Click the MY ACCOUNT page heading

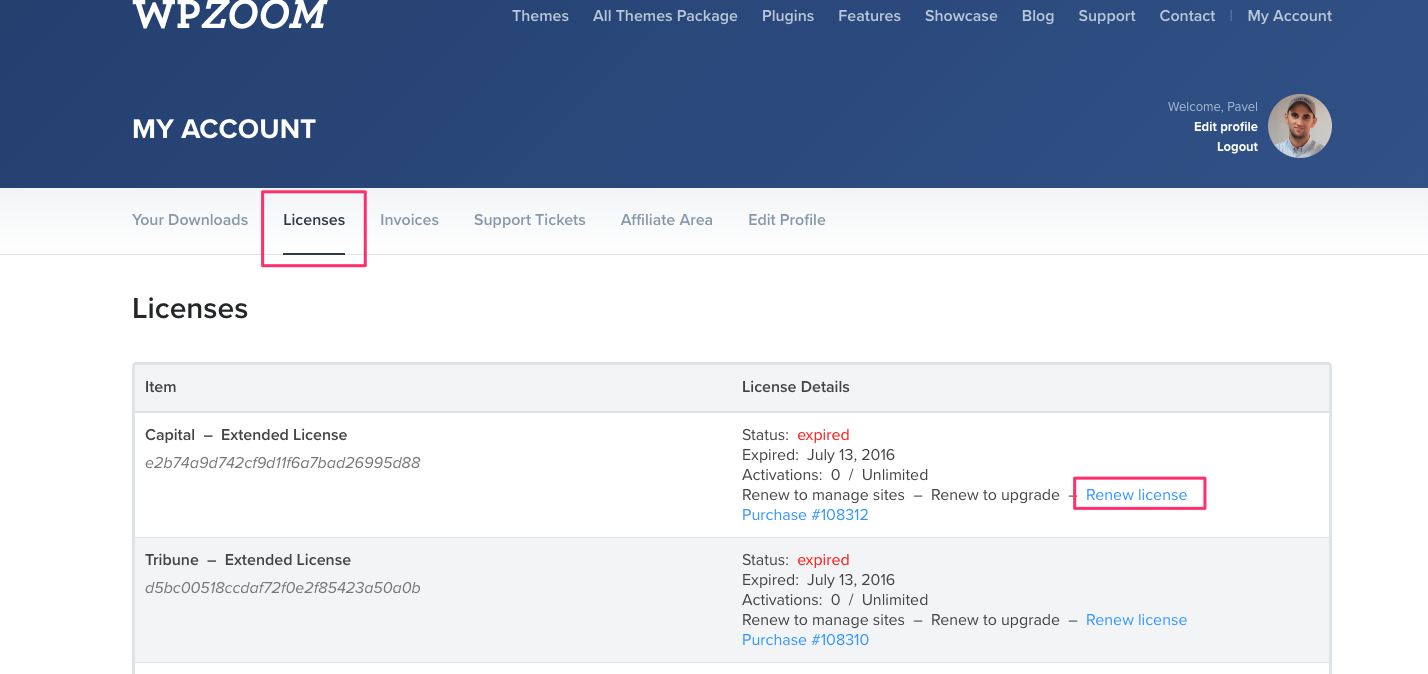point(224,129)
